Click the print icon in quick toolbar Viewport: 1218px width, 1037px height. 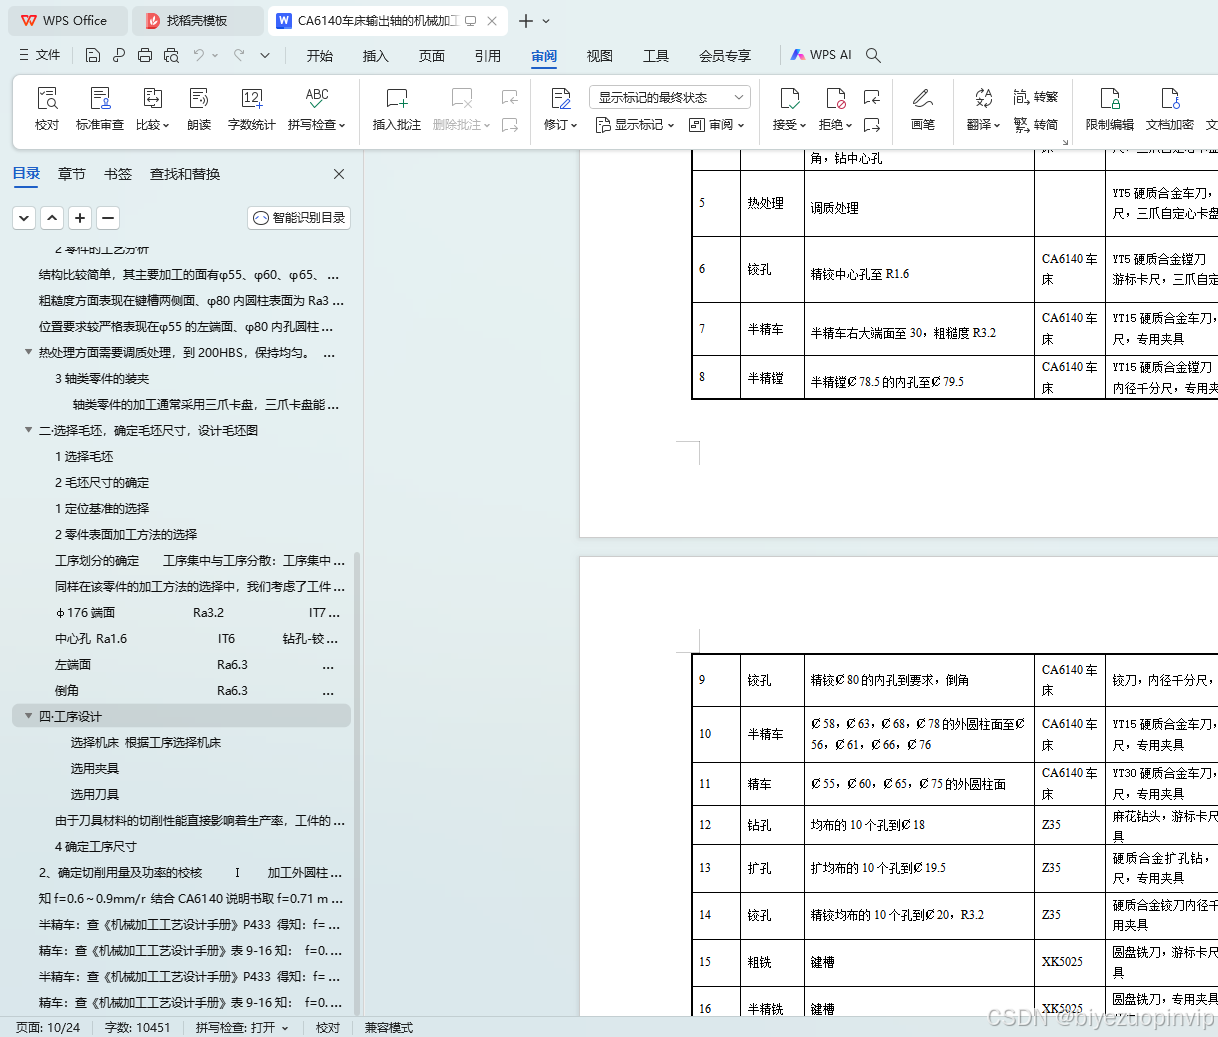pyautogui.click(x=145, y=55)
